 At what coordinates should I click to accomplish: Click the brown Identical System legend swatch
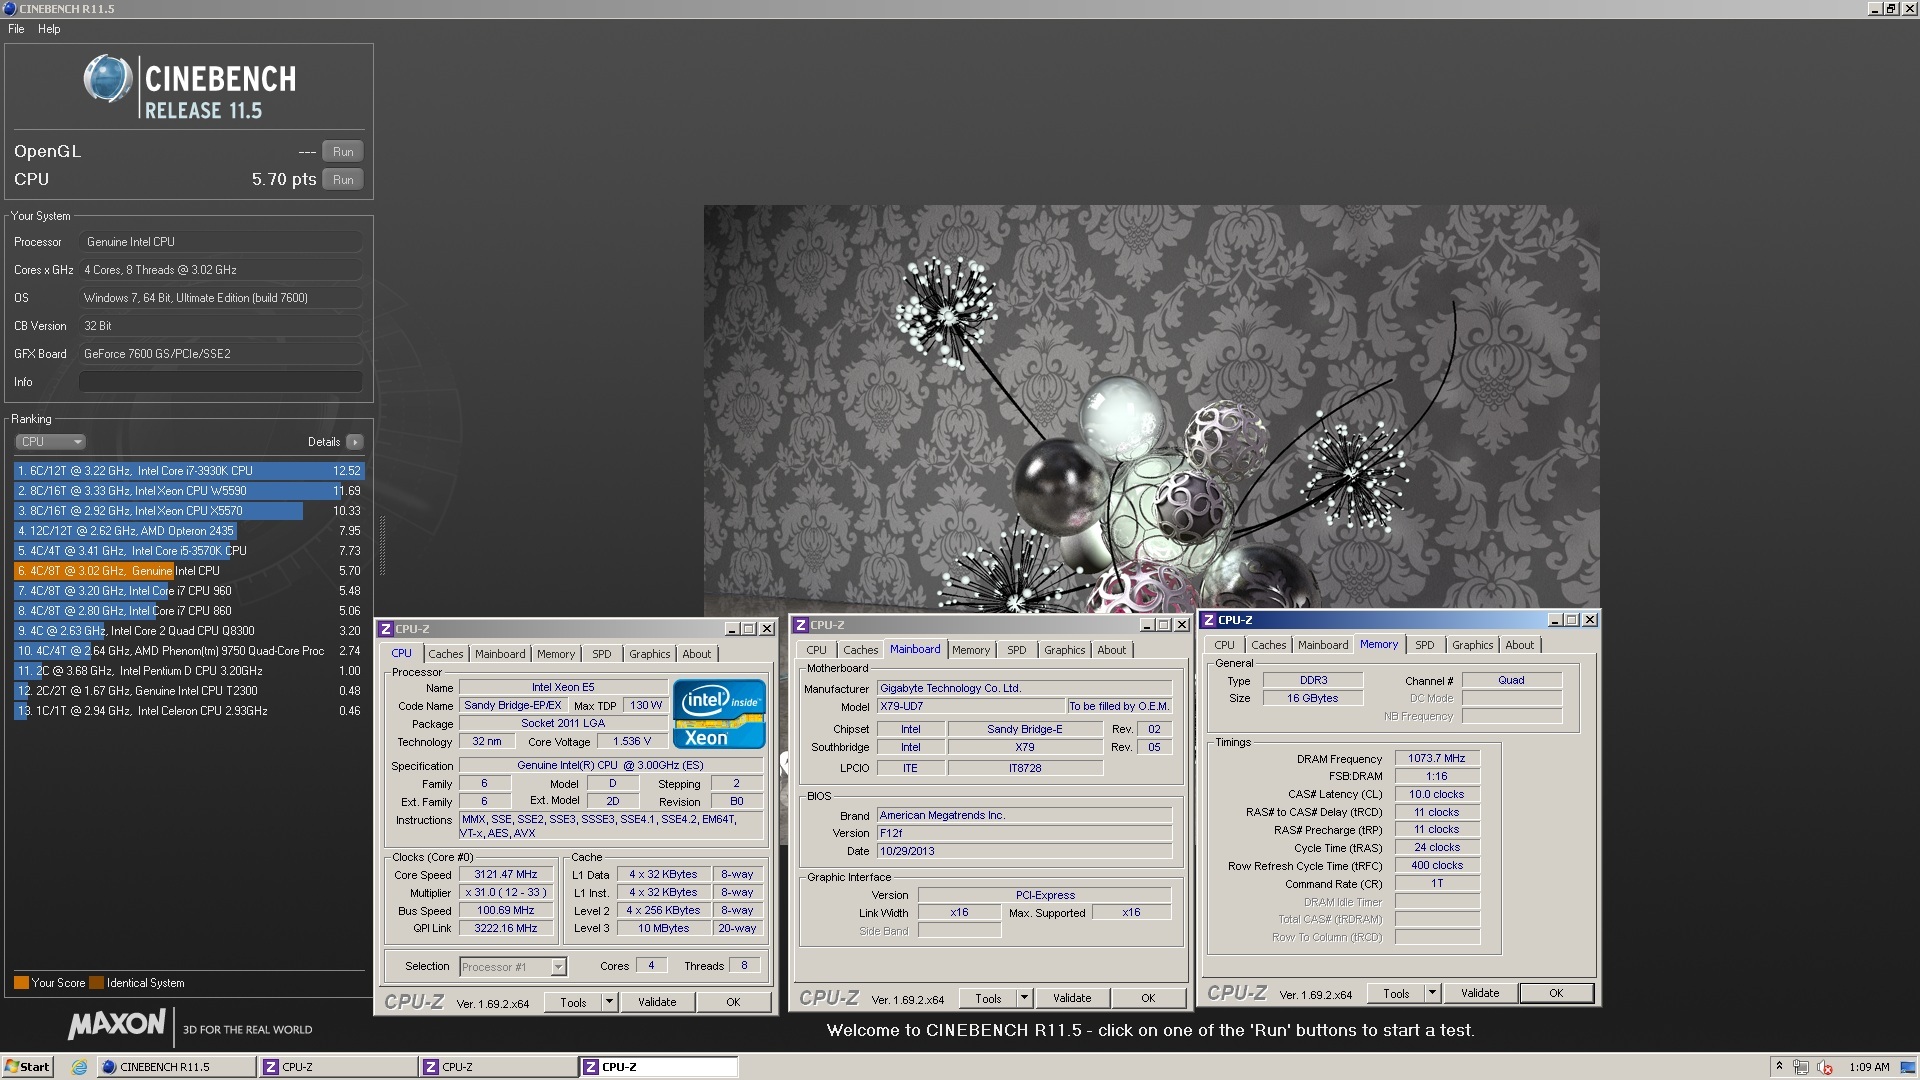[96, 983]
